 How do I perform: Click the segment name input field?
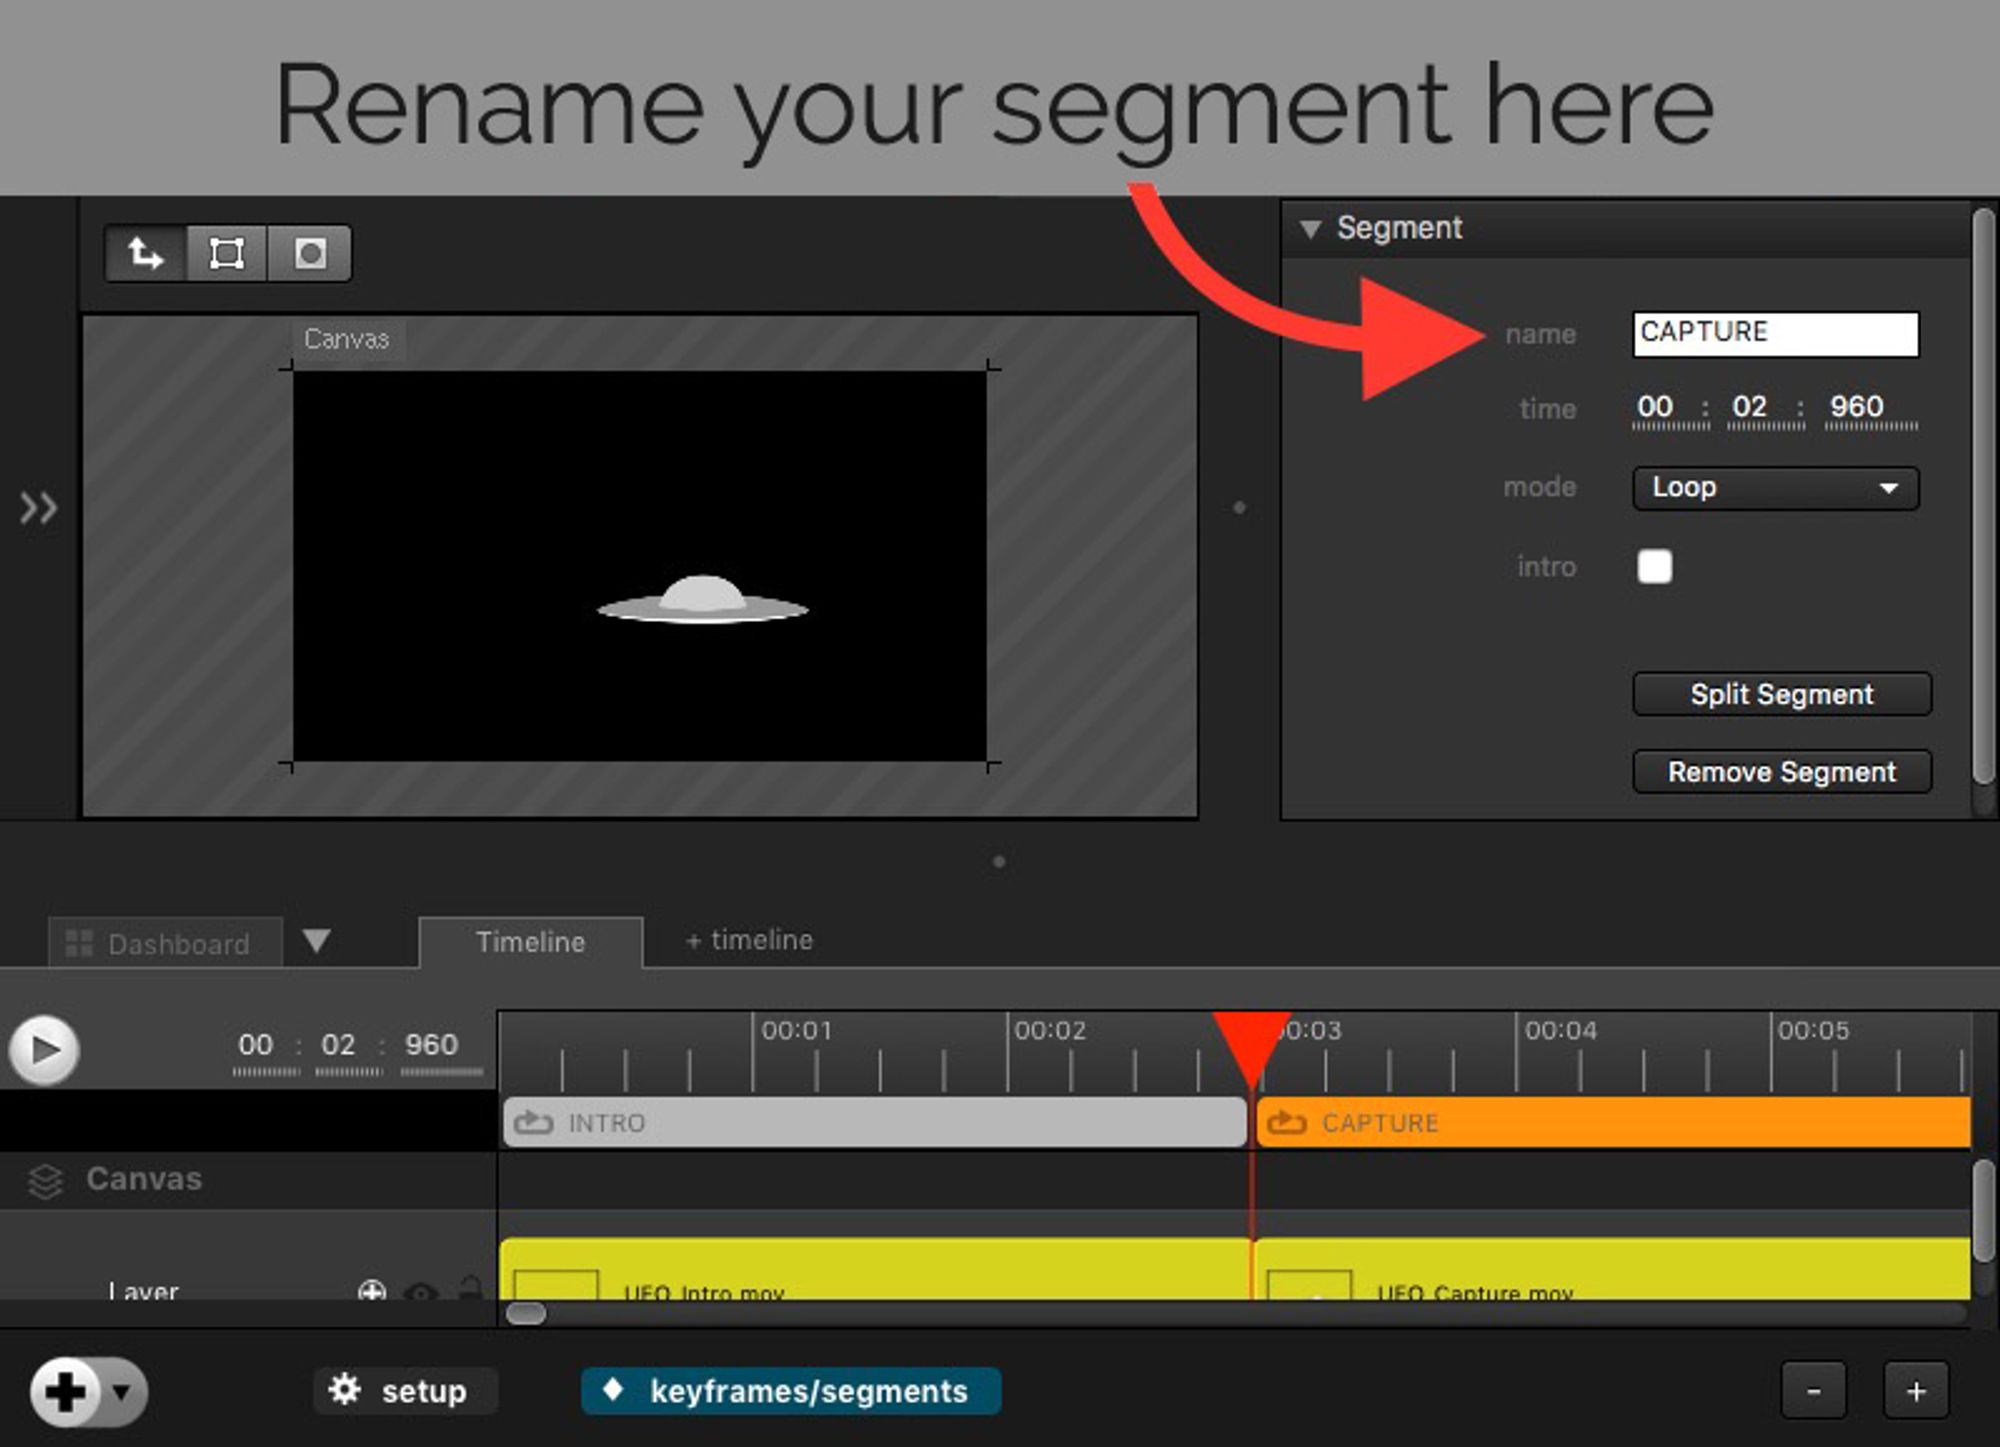pos(1775,334)
